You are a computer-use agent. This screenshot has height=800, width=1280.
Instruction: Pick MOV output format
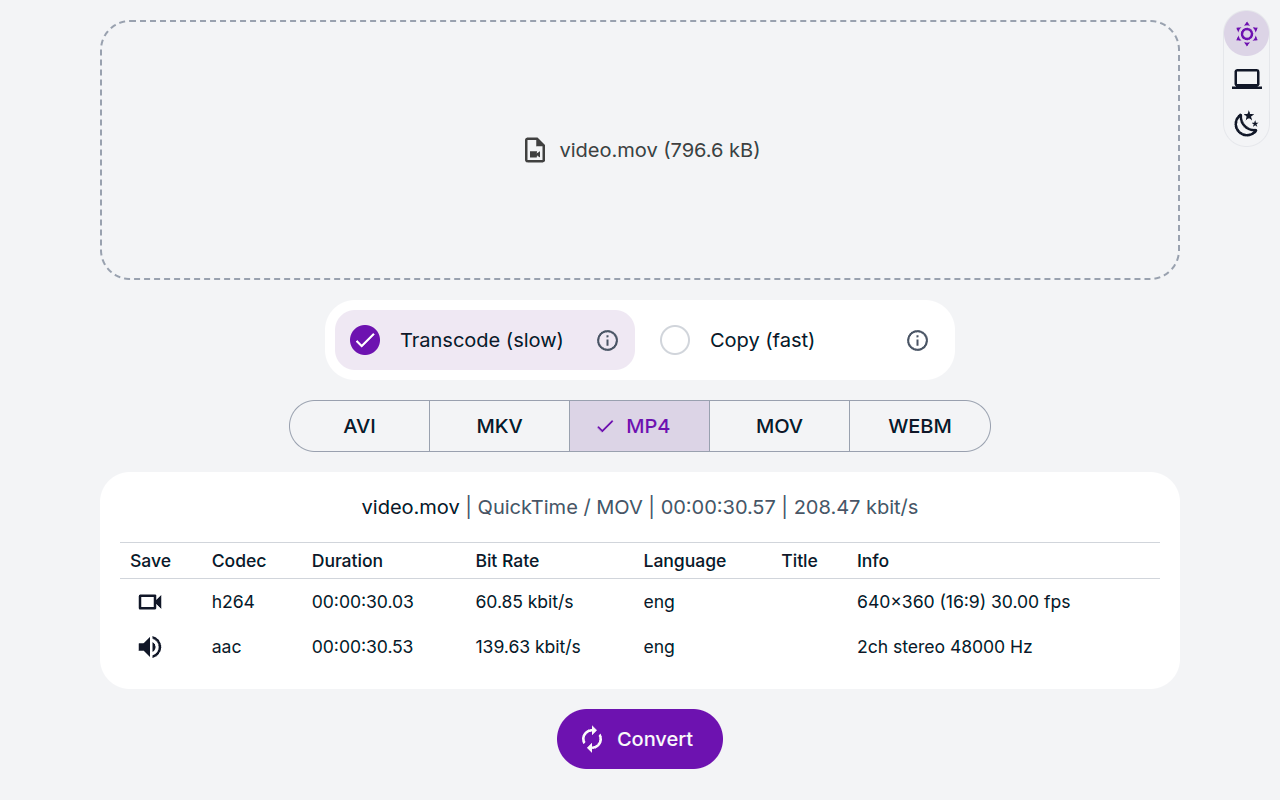tap(779, 426)
